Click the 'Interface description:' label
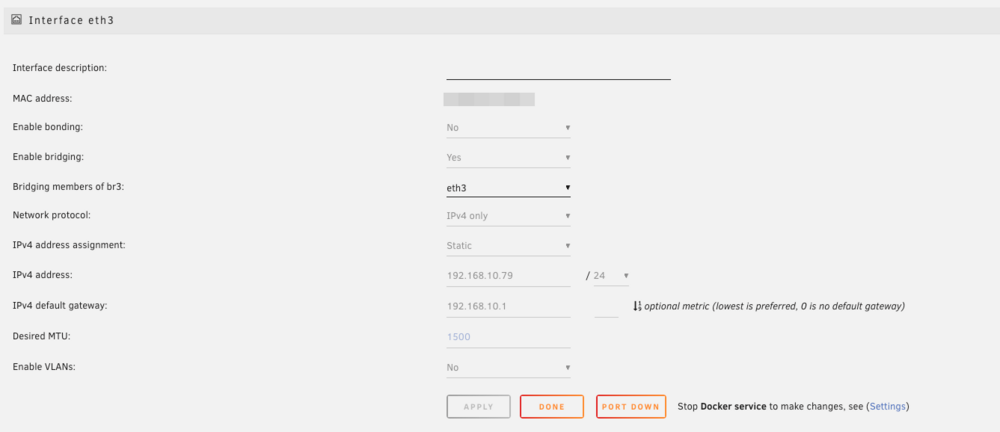1000x432 pixels. (x=60, y=67)
